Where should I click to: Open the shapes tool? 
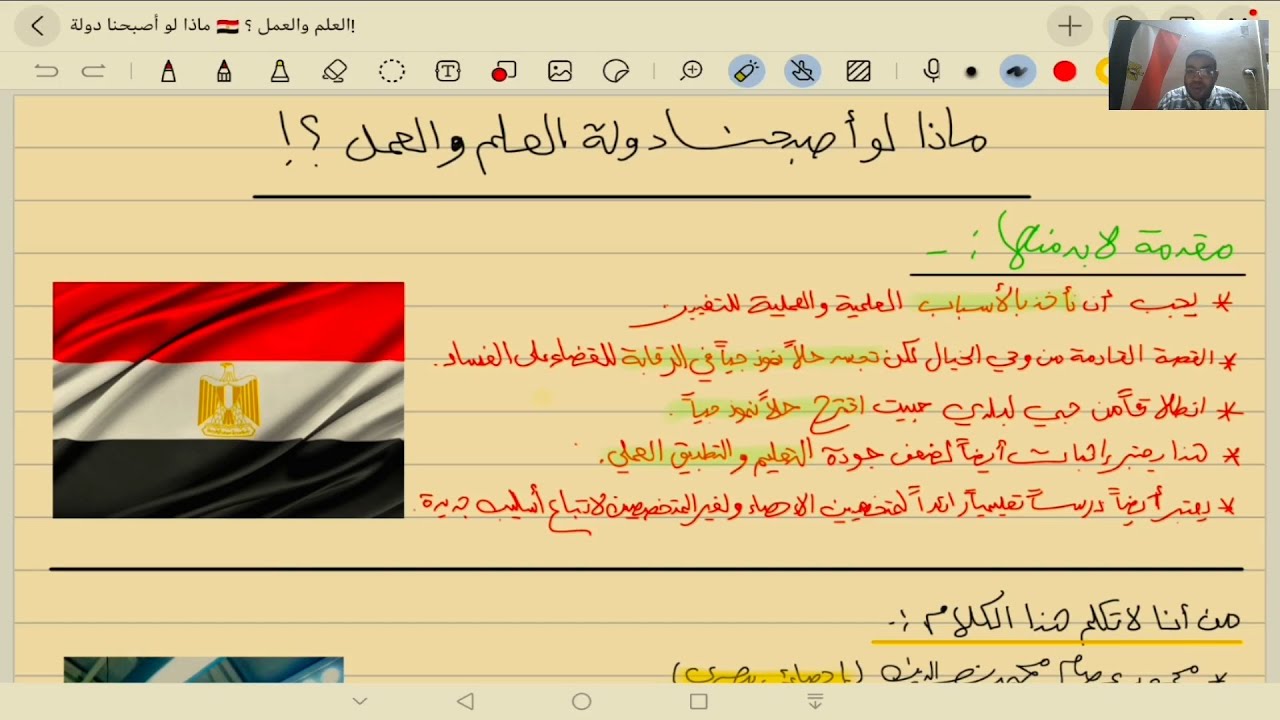[504, 71]
